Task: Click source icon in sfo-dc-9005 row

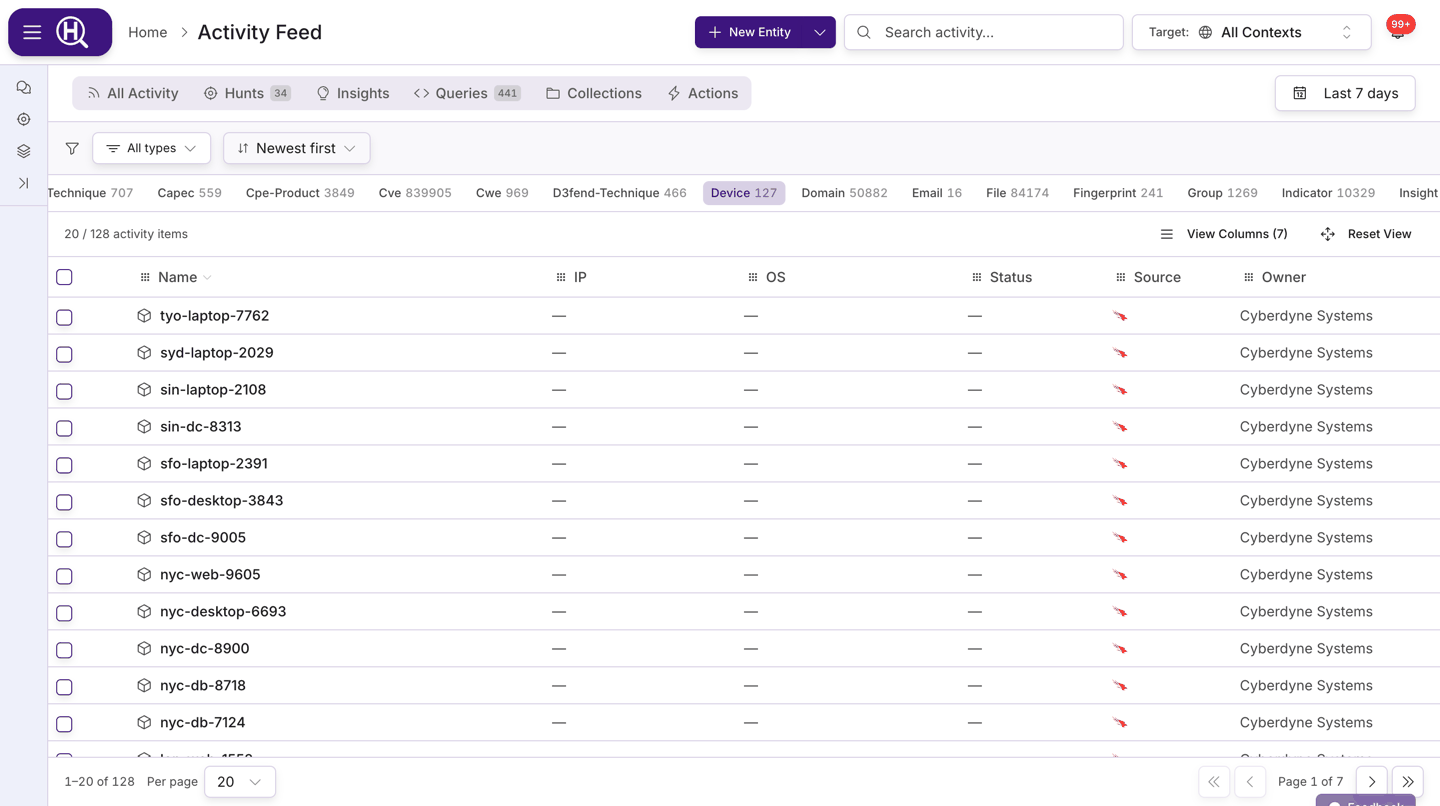Action: click(x=1120, y=538)
